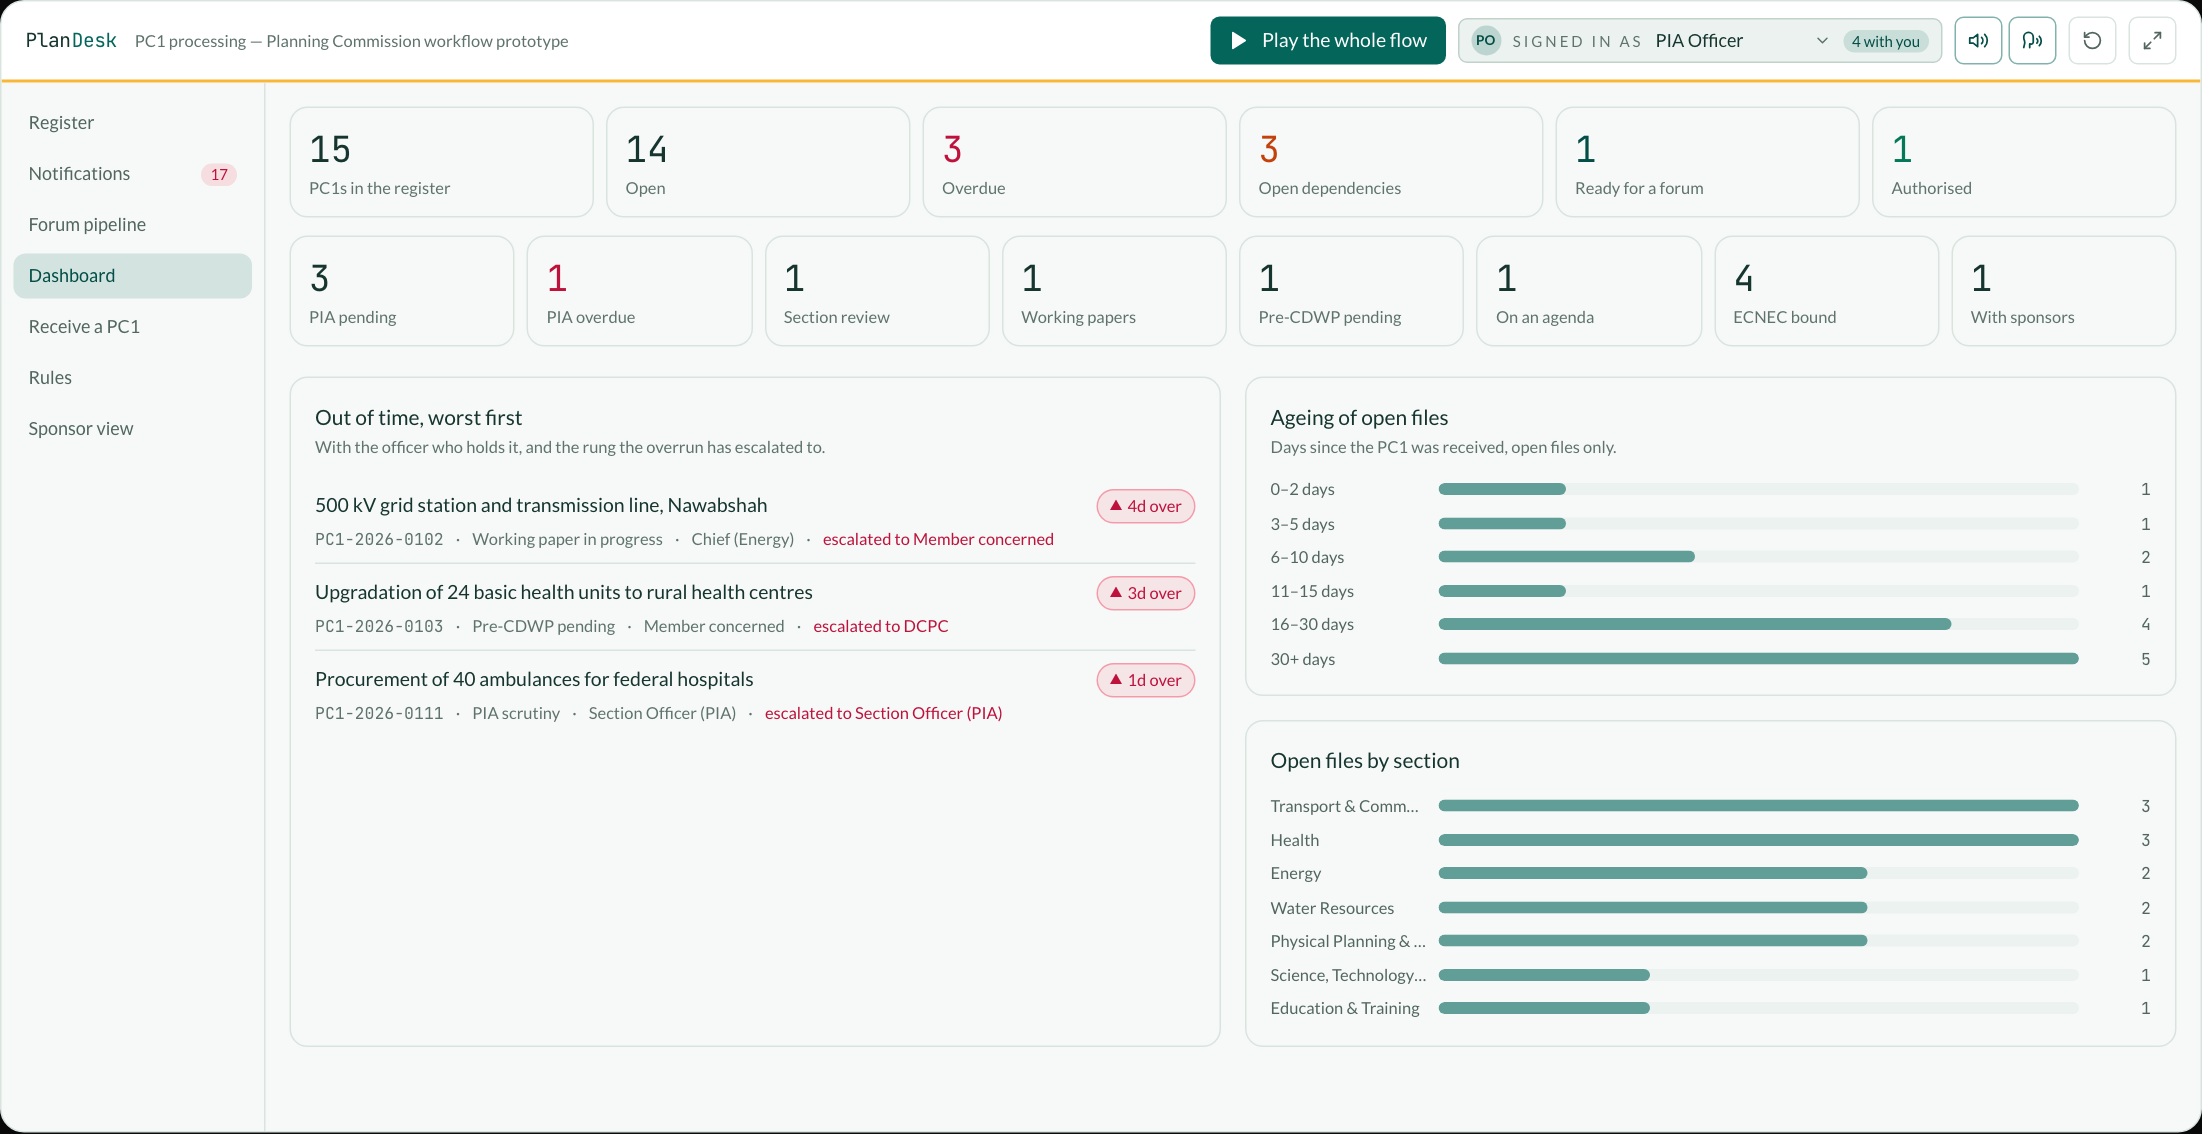Viewport: 2202px width, 1134px height.
Task: Click the 4d over warning badge
Action: [x=1146, y=506]
